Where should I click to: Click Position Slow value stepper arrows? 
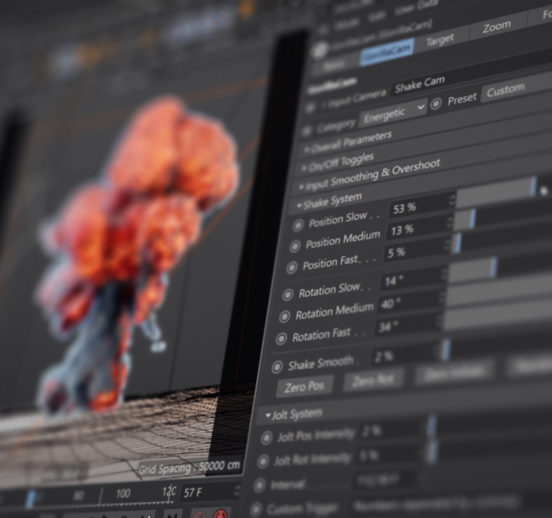[x=452, y=201]
